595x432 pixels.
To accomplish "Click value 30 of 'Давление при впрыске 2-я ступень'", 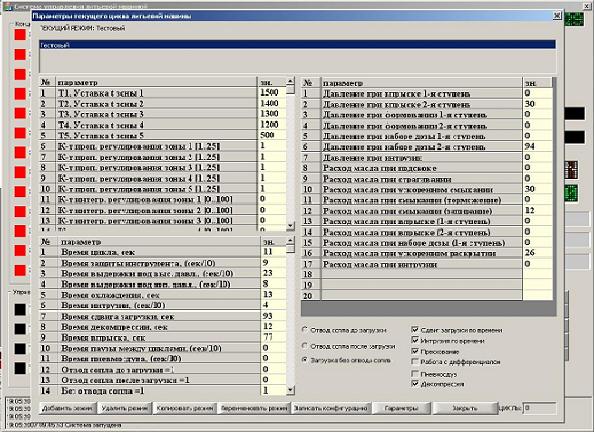I will point(538,104).
